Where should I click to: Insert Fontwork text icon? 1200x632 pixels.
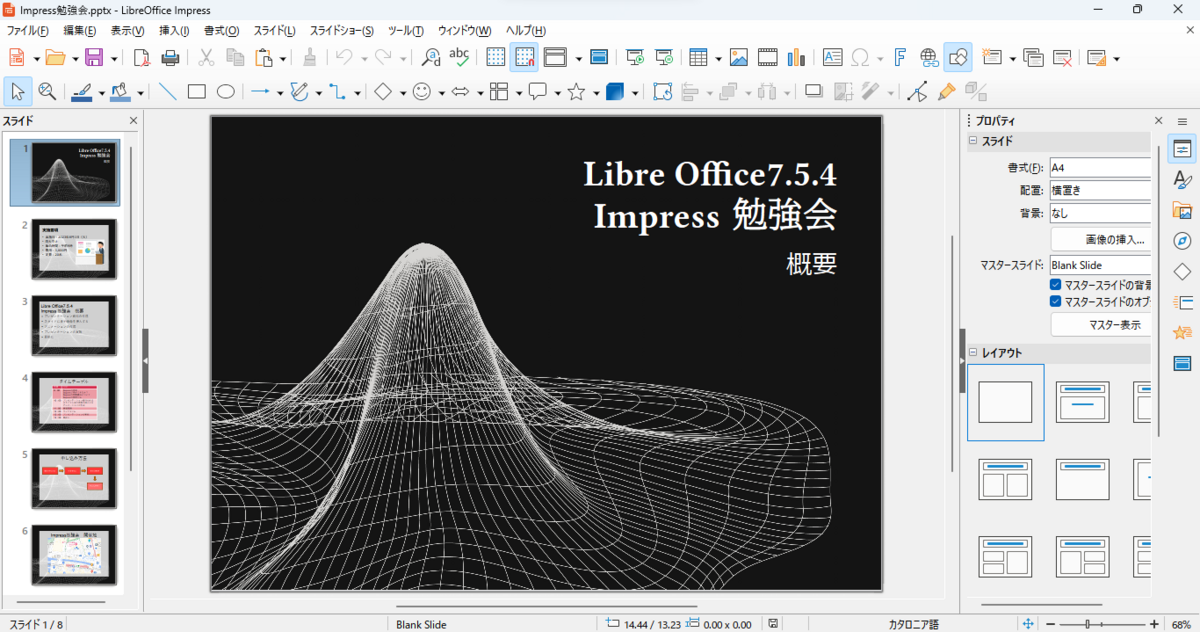pyautogui.click(x=900, y=57)
